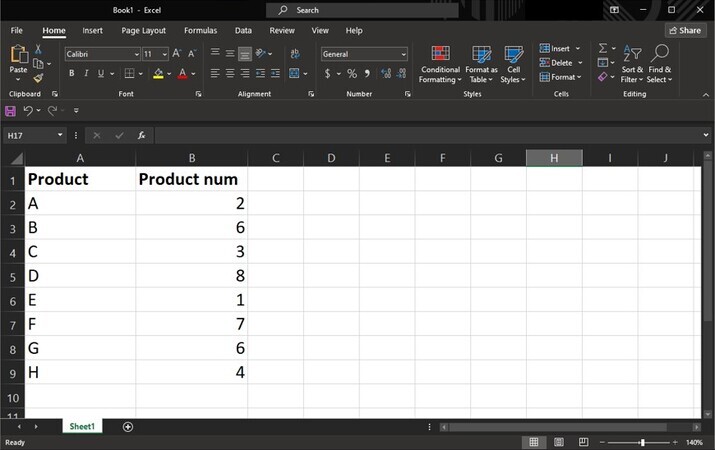Open Cell Styles gallery
Screen dimensions: 715x450
513,65
